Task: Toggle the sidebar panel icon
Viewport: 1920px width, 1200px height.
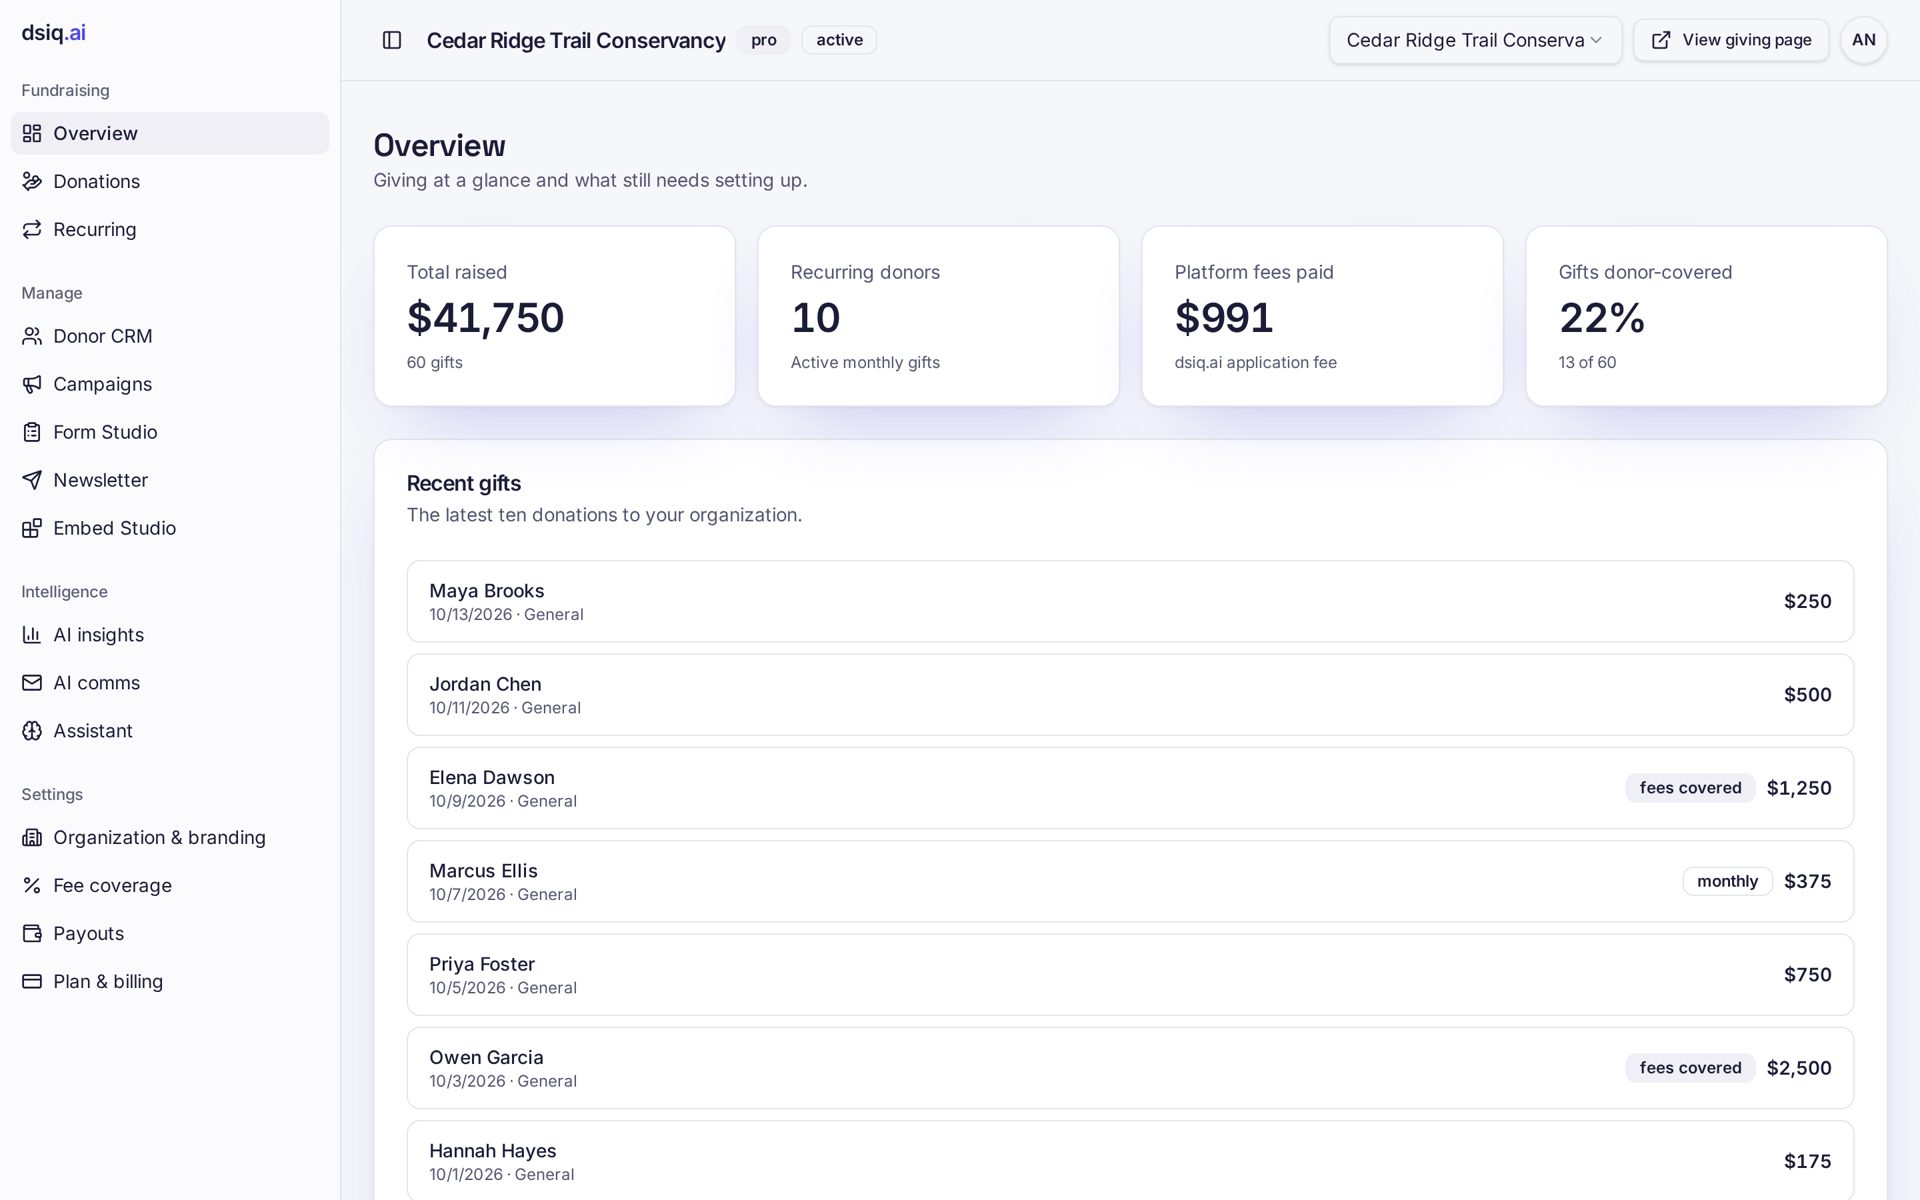Action: (x=392, y=40)
